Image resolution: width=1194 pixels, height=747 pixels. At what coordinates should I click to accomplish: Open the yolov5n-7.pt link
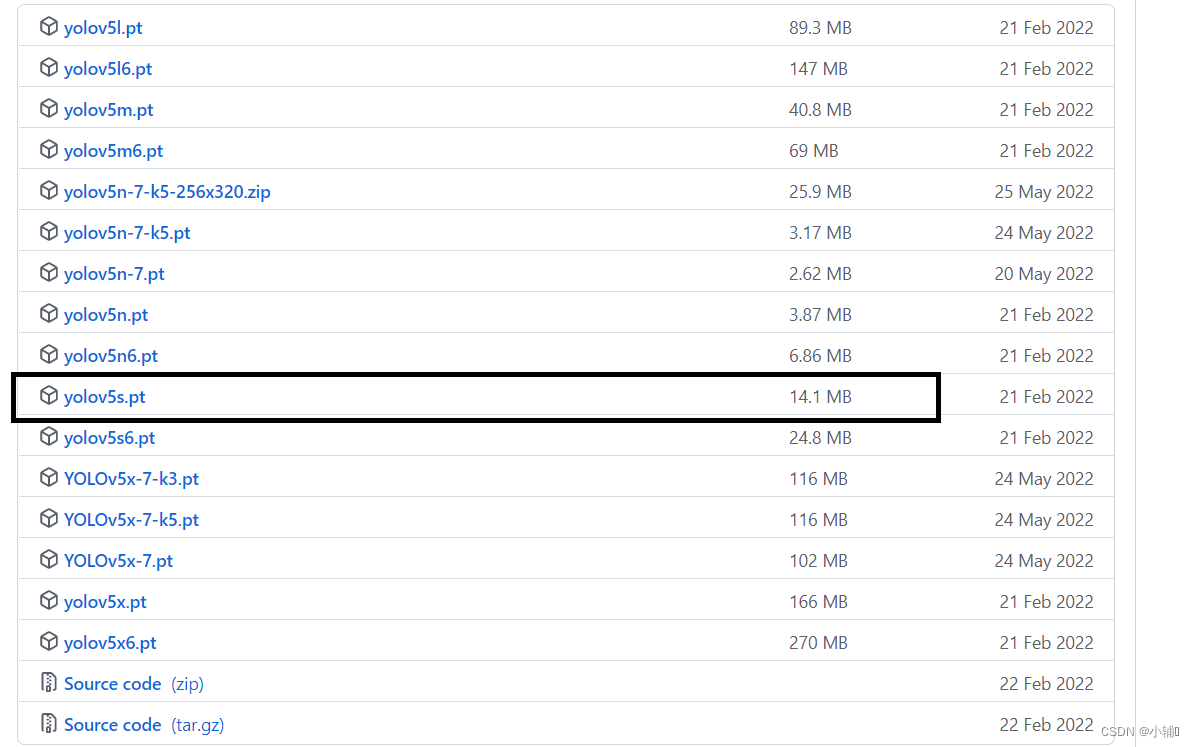pyautogui.click(x=114, y=274)
